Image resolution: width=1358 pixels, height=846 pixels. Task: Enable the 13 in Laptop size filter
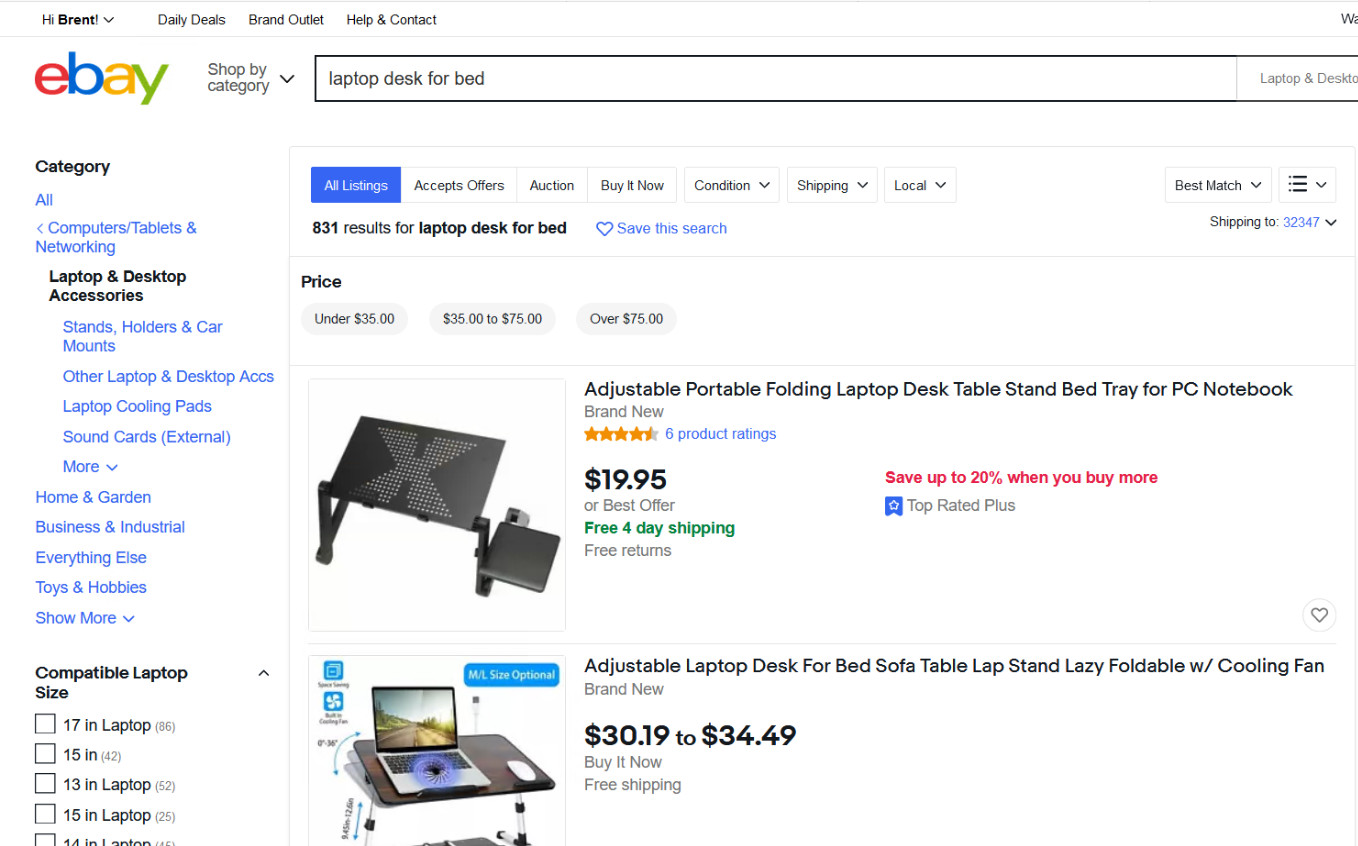pyautogui.click(x=45, y=784)
